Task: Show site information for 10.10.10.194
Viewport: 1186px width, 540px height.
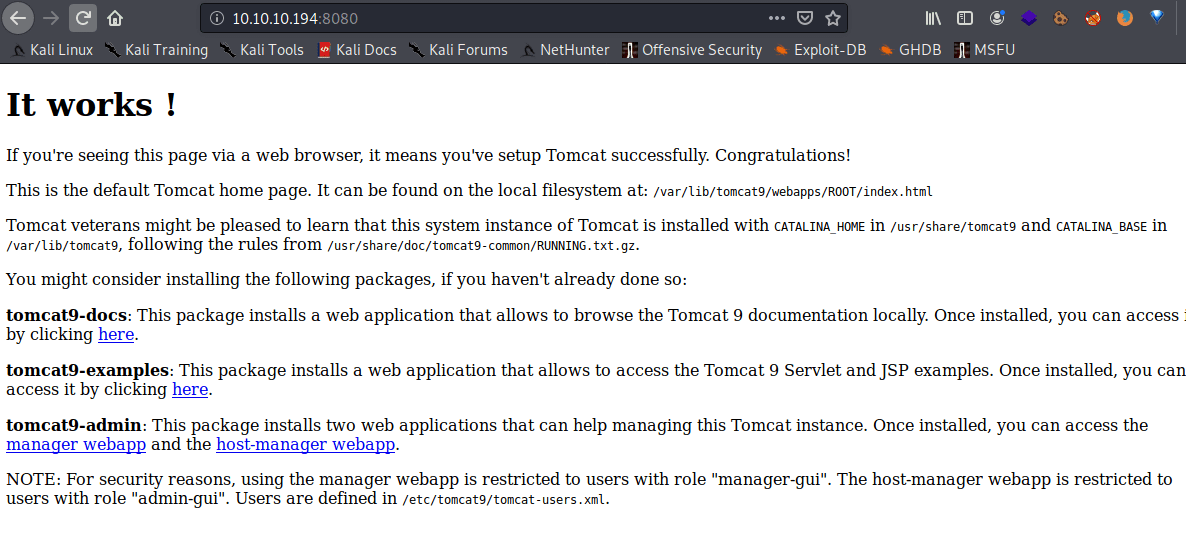Action: tap(216, 18)
